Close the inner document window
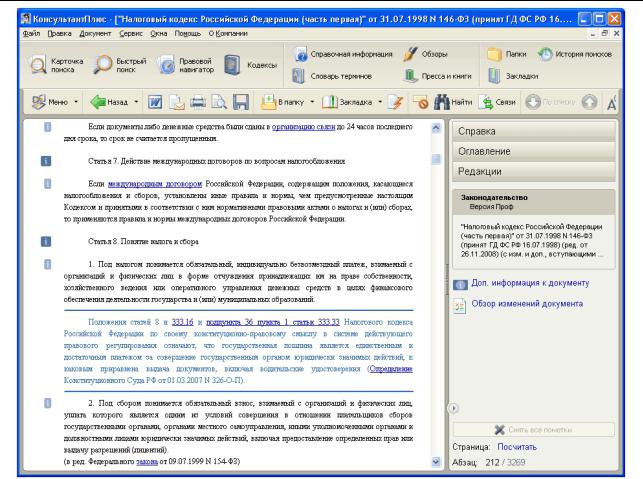The image size is (643, 479). 616,34
